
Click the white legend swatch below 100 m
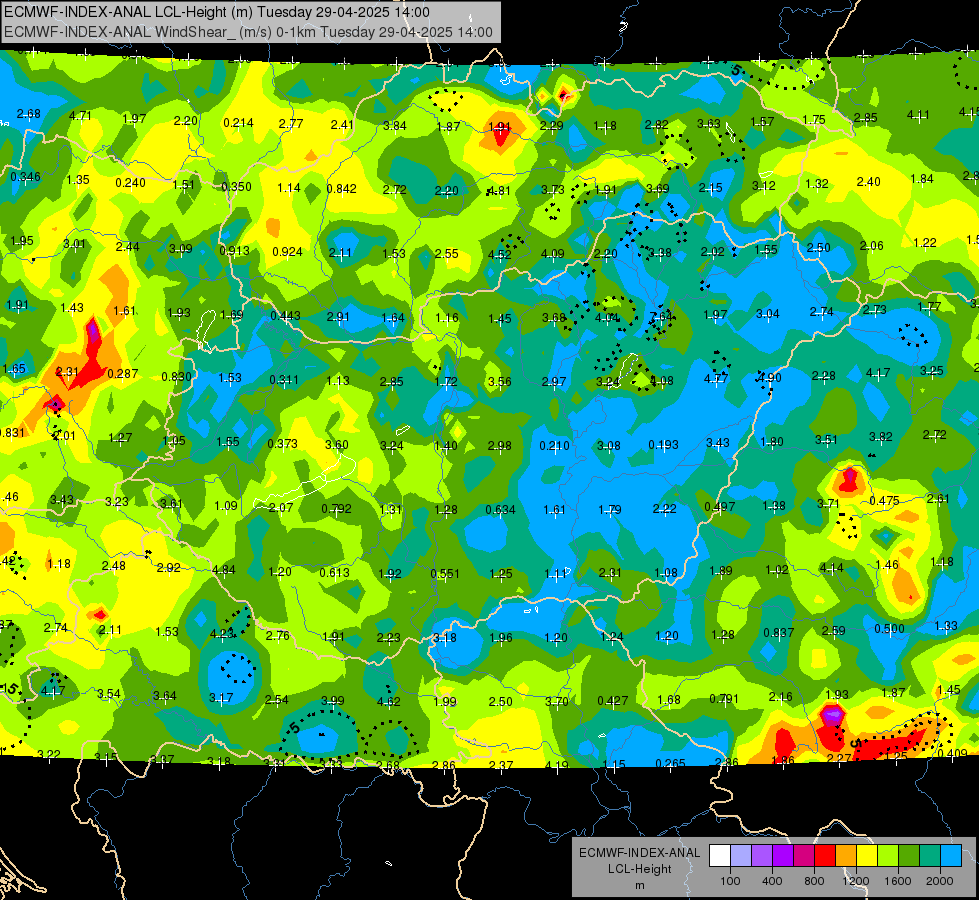(719, 856)
